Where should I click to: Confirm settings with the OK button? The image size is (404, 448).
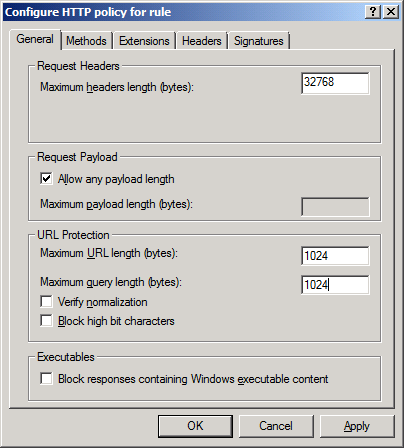click(195, 426)
